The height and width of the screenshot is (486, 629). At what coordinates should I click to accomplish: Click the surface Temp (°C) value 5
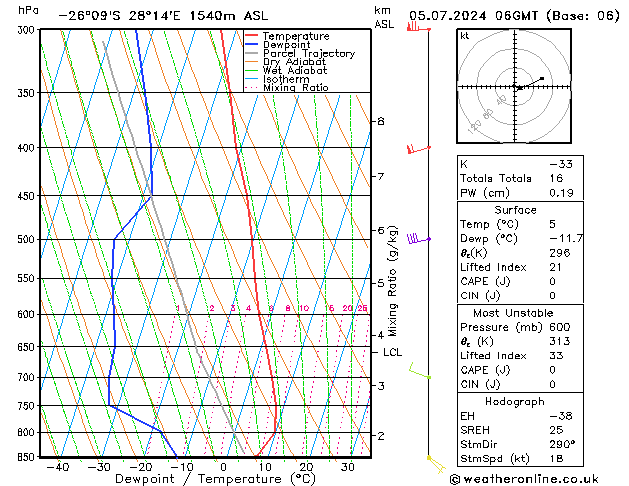(553, 224)
